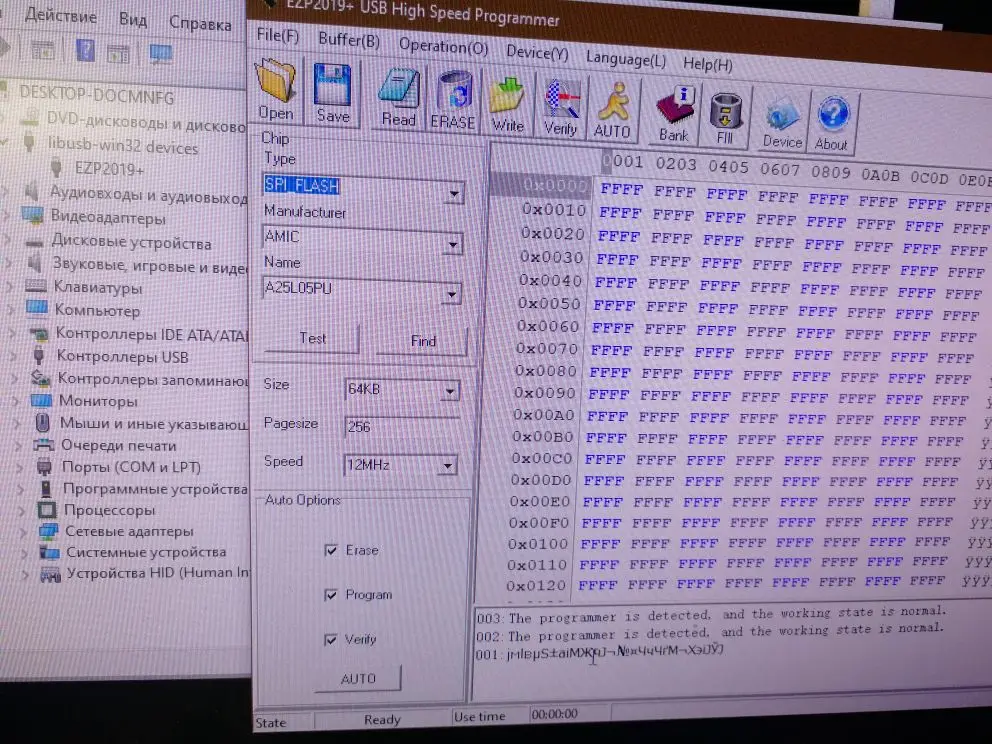This screenshot has width=992, height=744.
Task: Toggle the Verify auto option checkbox
Action: (330, 640)
